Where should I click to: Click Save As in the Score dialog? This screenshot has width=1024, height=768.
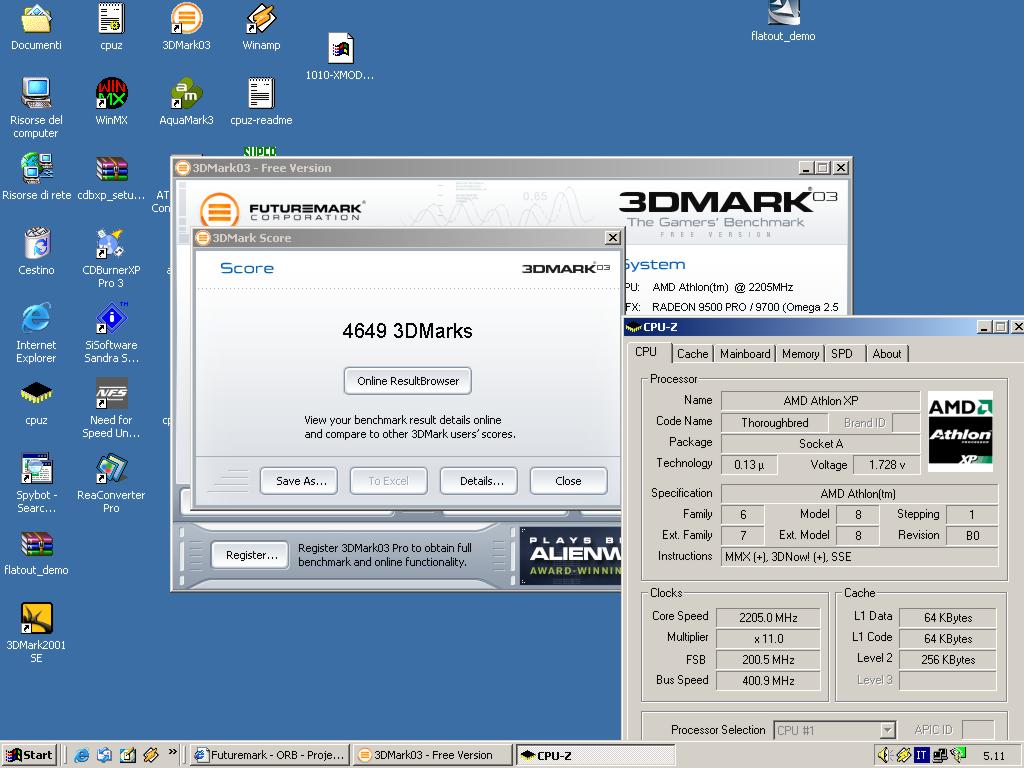point(299,481)
